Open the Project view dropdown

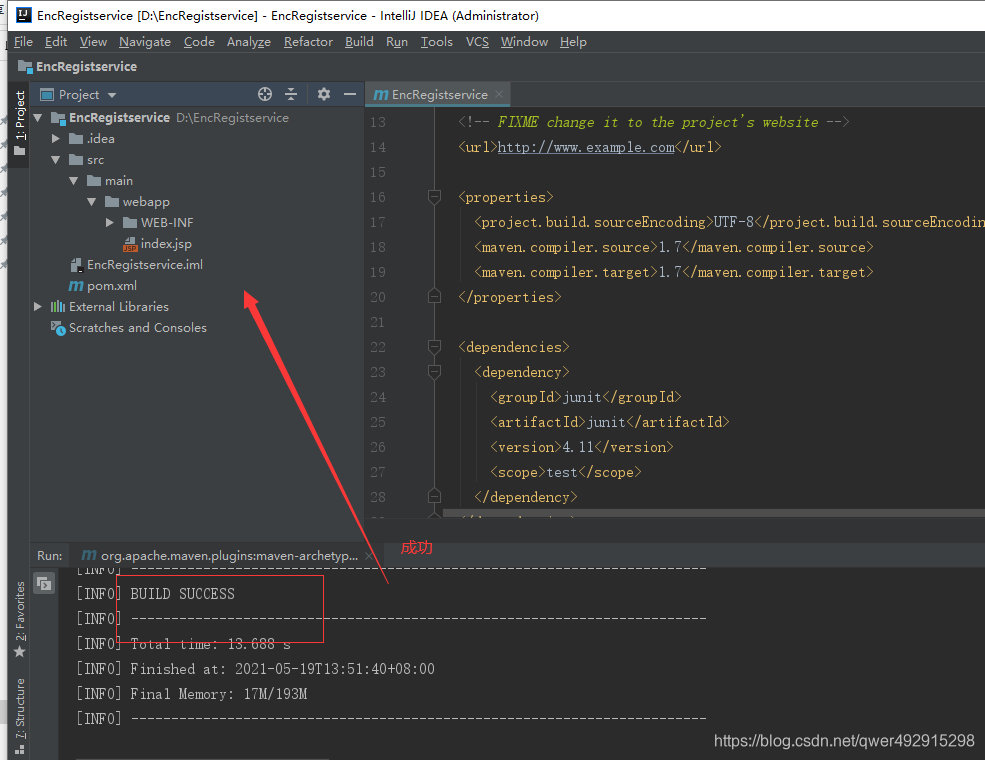pos(112,95)
